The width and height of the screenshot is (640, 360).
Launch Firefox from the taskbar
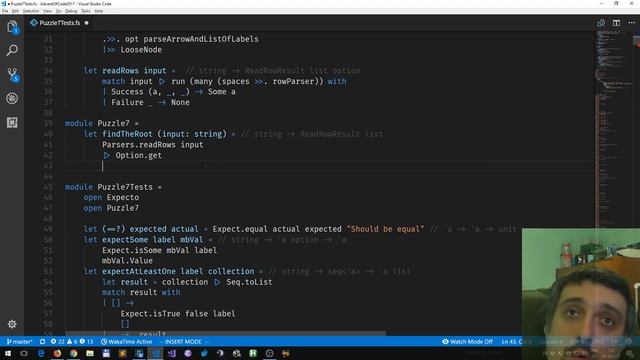pos(57,353)
